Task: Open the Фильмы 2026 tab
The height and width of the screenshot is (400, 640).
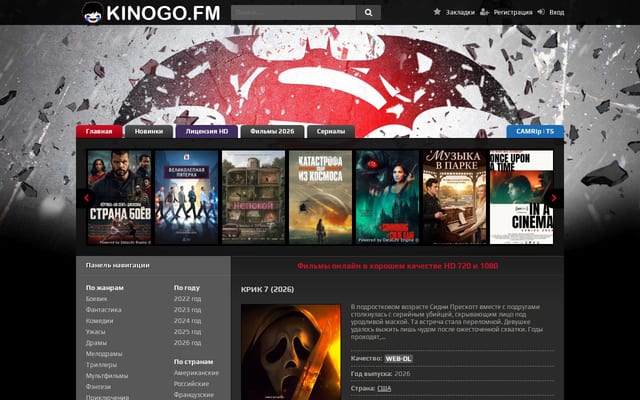Action: click(272, 131)
